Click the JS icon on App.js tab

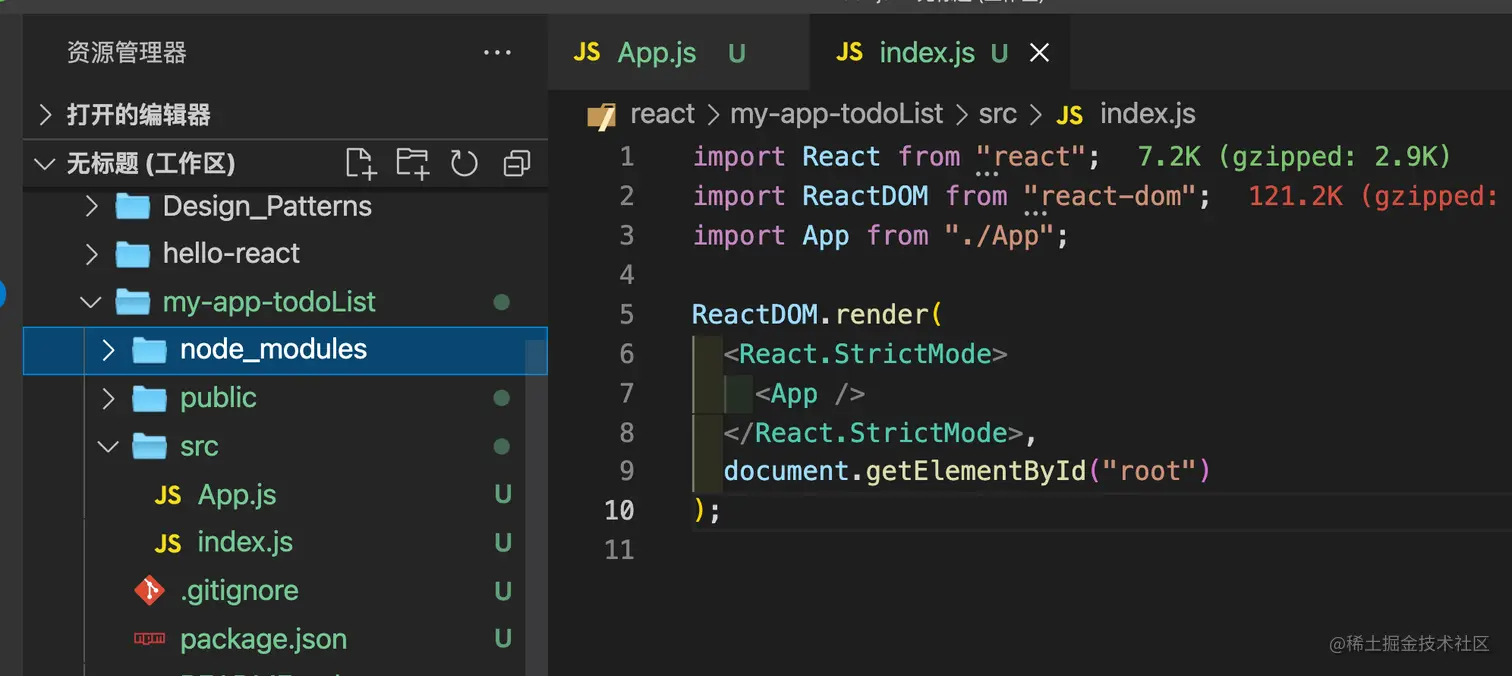[587, 53]
